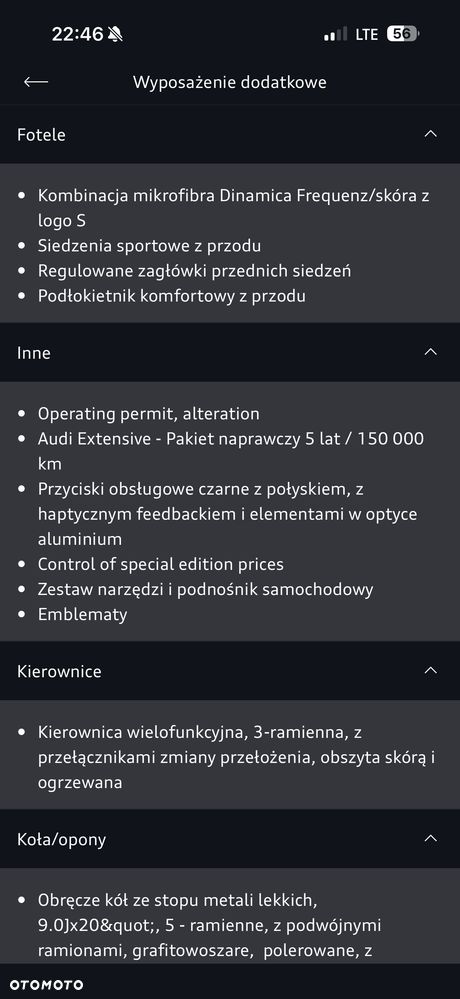Tap the battery indicator showing 56

(x=403, y=34)
